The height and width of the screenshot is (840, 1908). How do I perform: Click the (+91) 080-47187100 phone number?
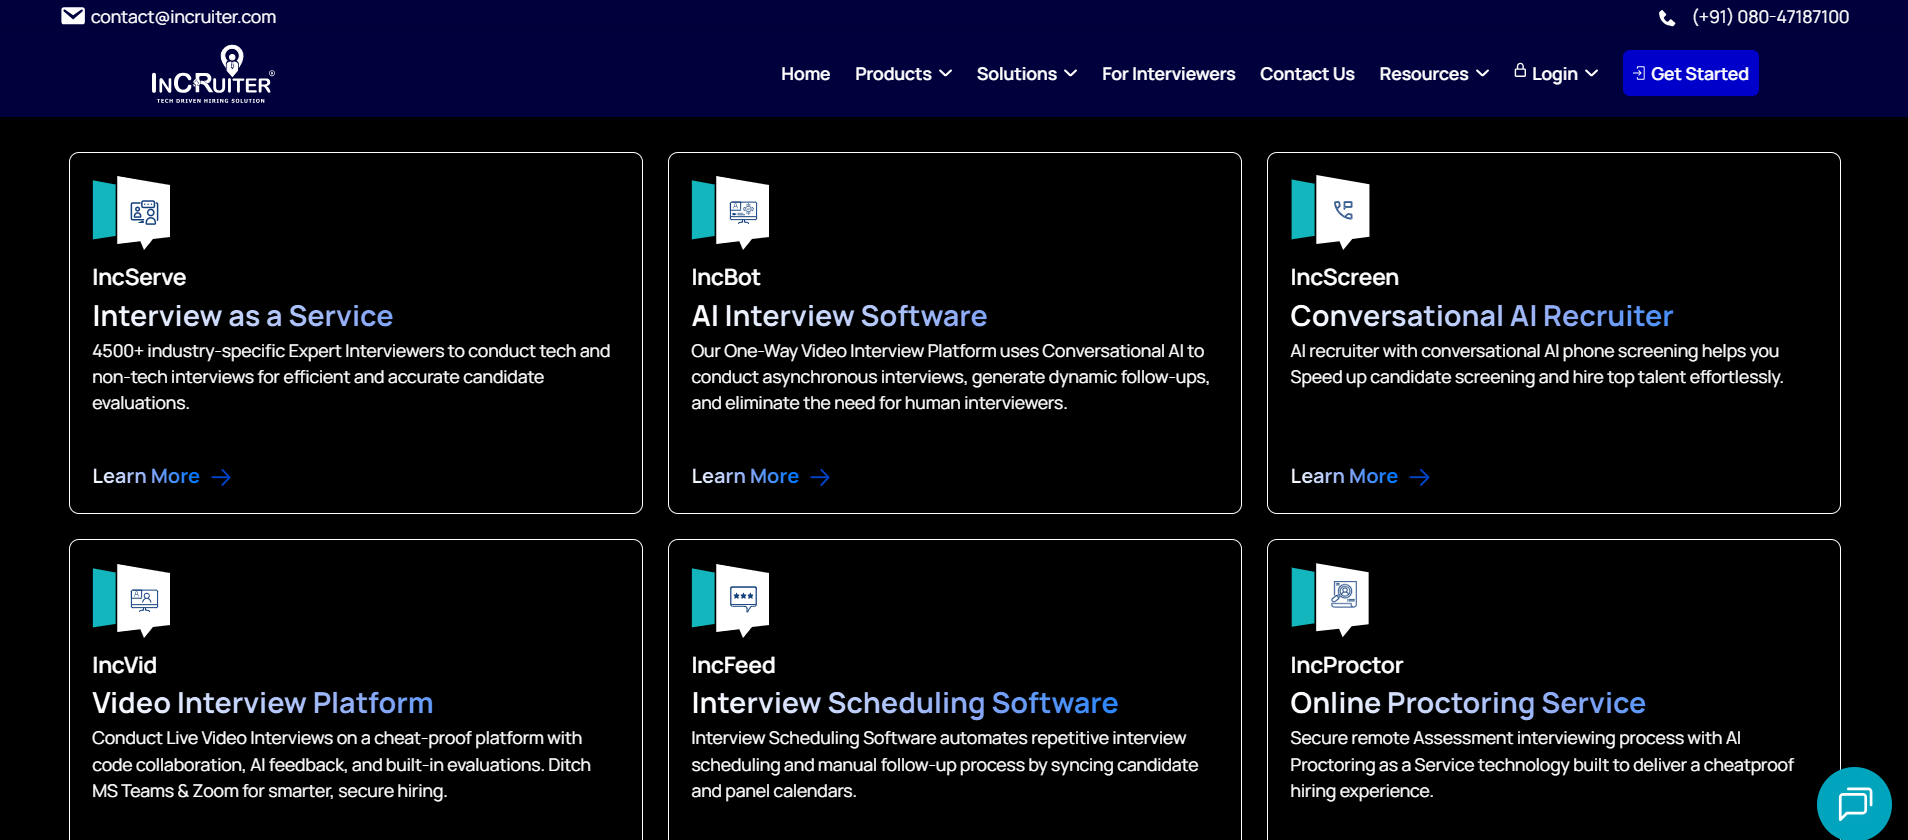1770,17
